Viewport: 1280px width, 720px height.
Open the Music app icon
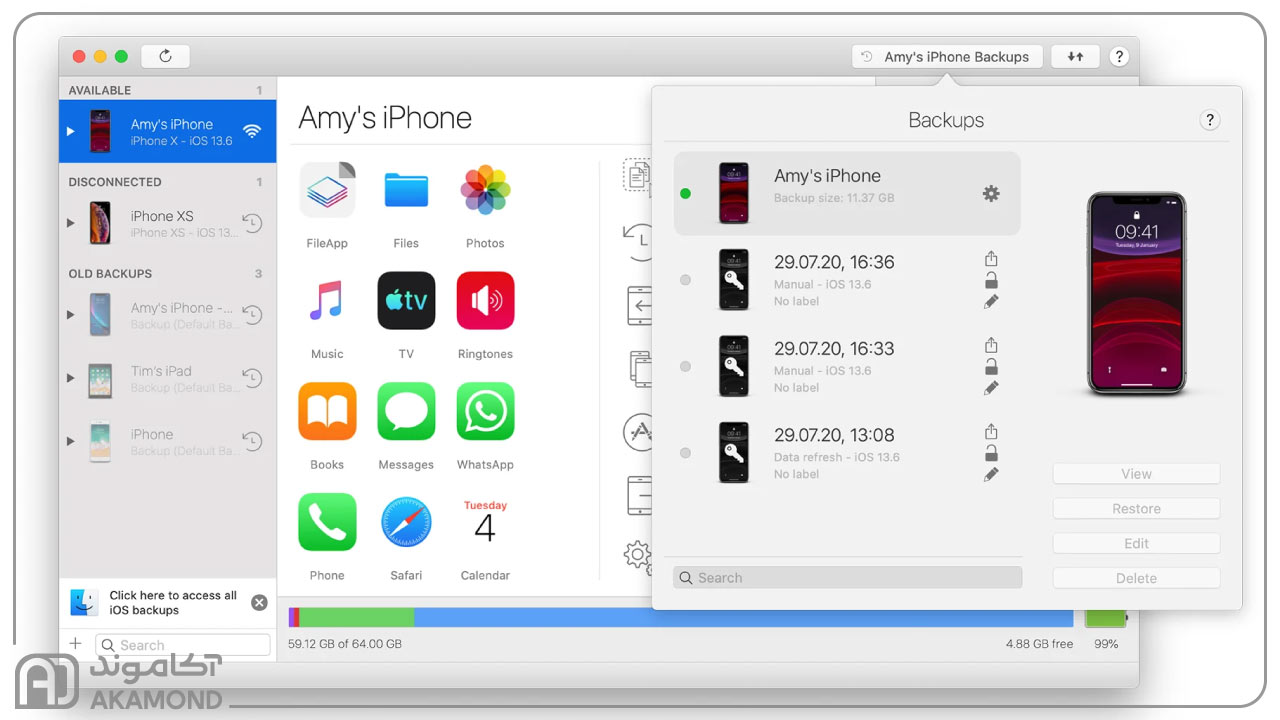[x=327, y=300]
